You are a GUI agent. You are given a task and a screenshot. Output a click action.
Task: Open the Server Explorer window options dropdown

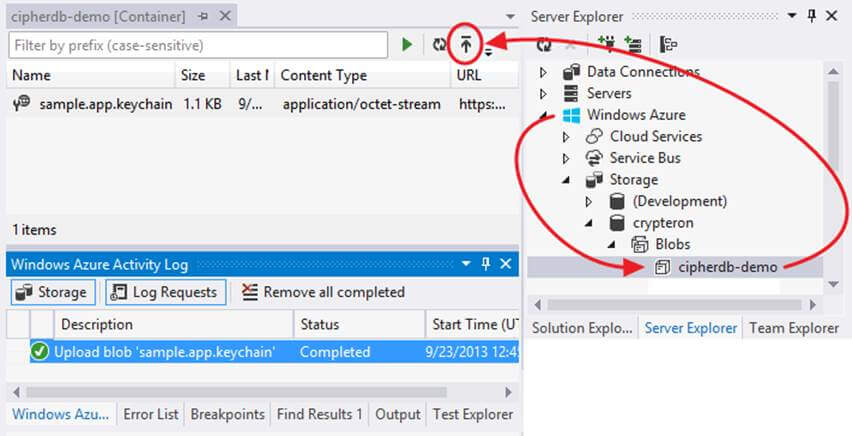[792, 17]
